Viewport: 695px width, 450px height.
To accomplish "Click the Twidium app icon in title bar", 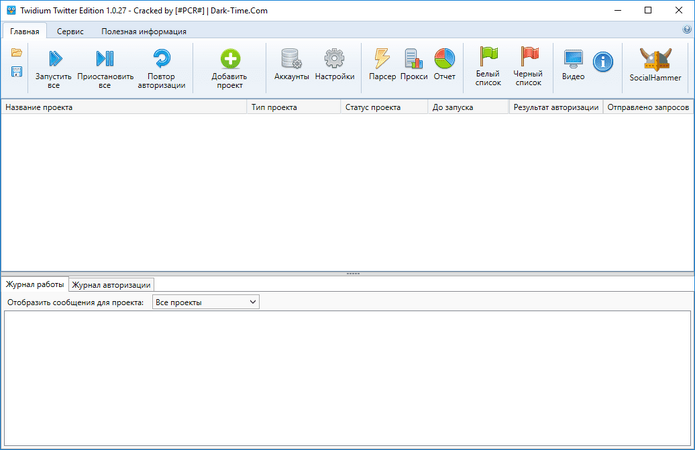I will pos(11,10).
